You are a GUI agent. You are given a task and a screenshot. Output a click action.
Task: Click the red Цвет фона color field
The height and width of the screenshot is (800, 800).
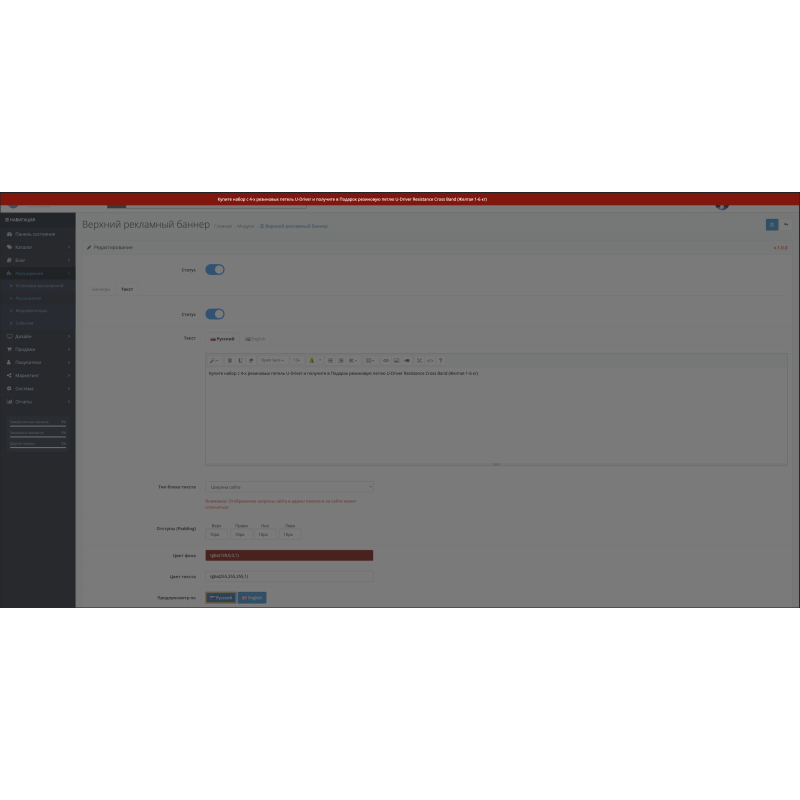coord(289,555)
